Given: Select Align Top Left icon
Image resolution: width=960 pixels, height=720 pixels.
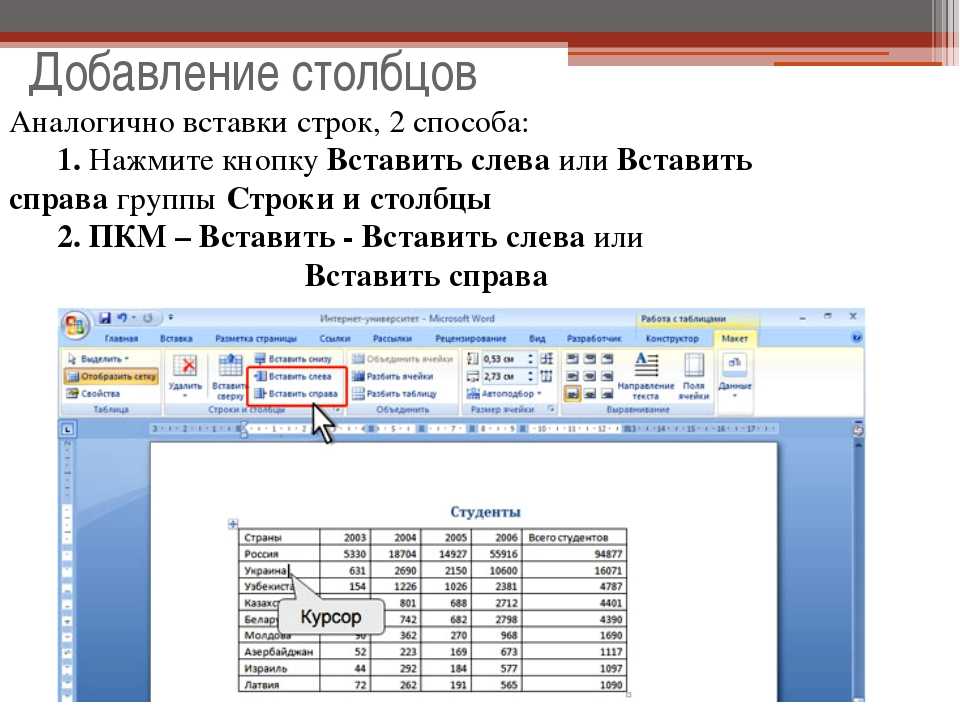Looking at the screenshot, I should [572, 359].
